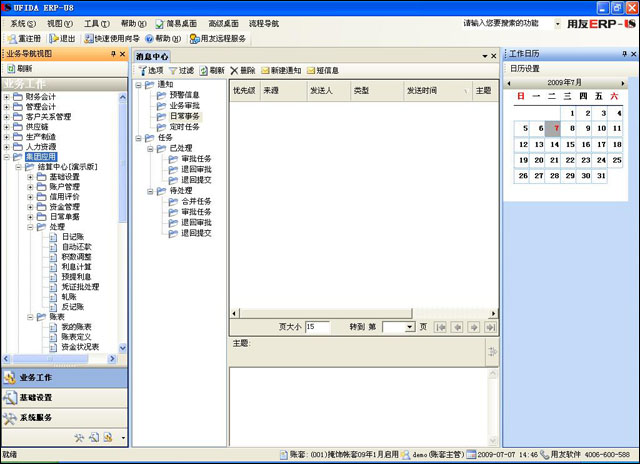Click the 新建通知 envelope icon
Screen dimensions: 640x464
point(265,71)
